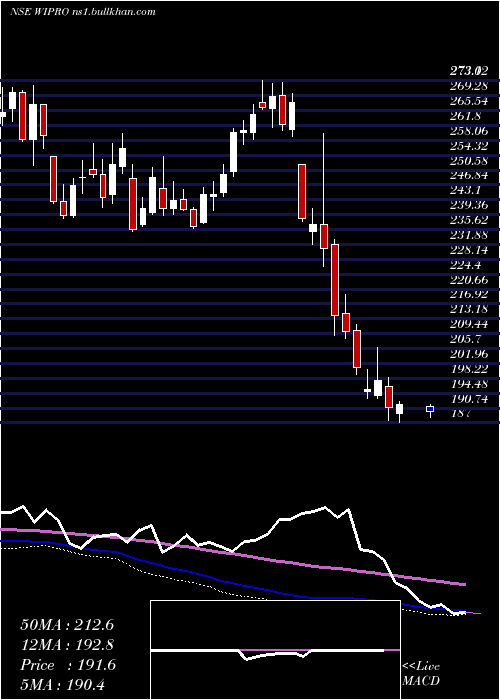Image resolution: width=500 pixels, height=700 pixels.
Task: Click the 201.96 price level label
Action: pos(469,354)
